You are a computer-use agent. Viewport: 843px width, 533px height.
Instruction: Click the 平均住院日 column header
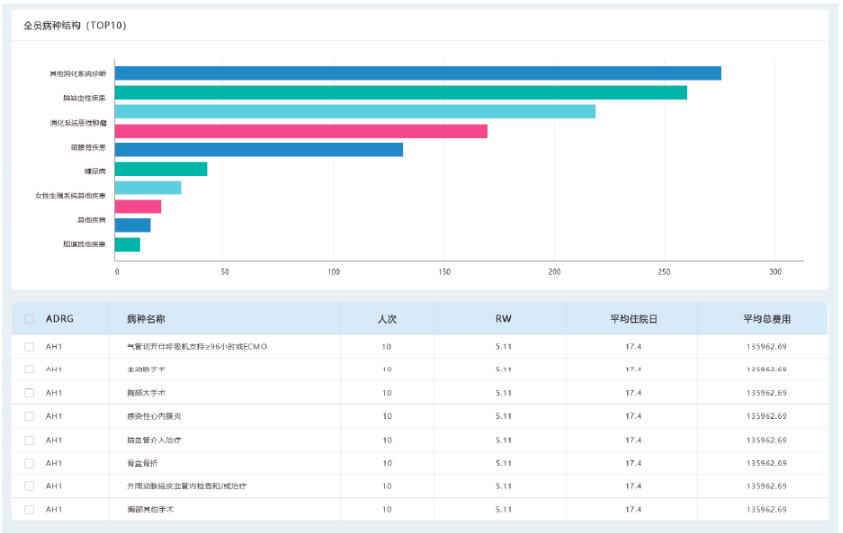633,319
